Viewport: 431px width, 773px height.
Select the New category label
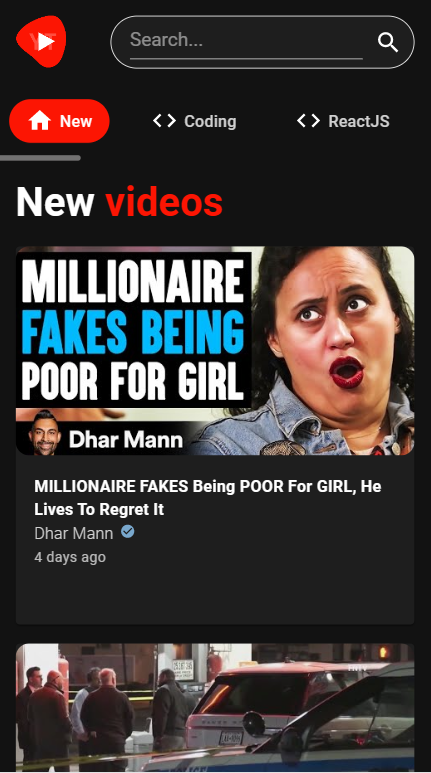coord(76,121)
